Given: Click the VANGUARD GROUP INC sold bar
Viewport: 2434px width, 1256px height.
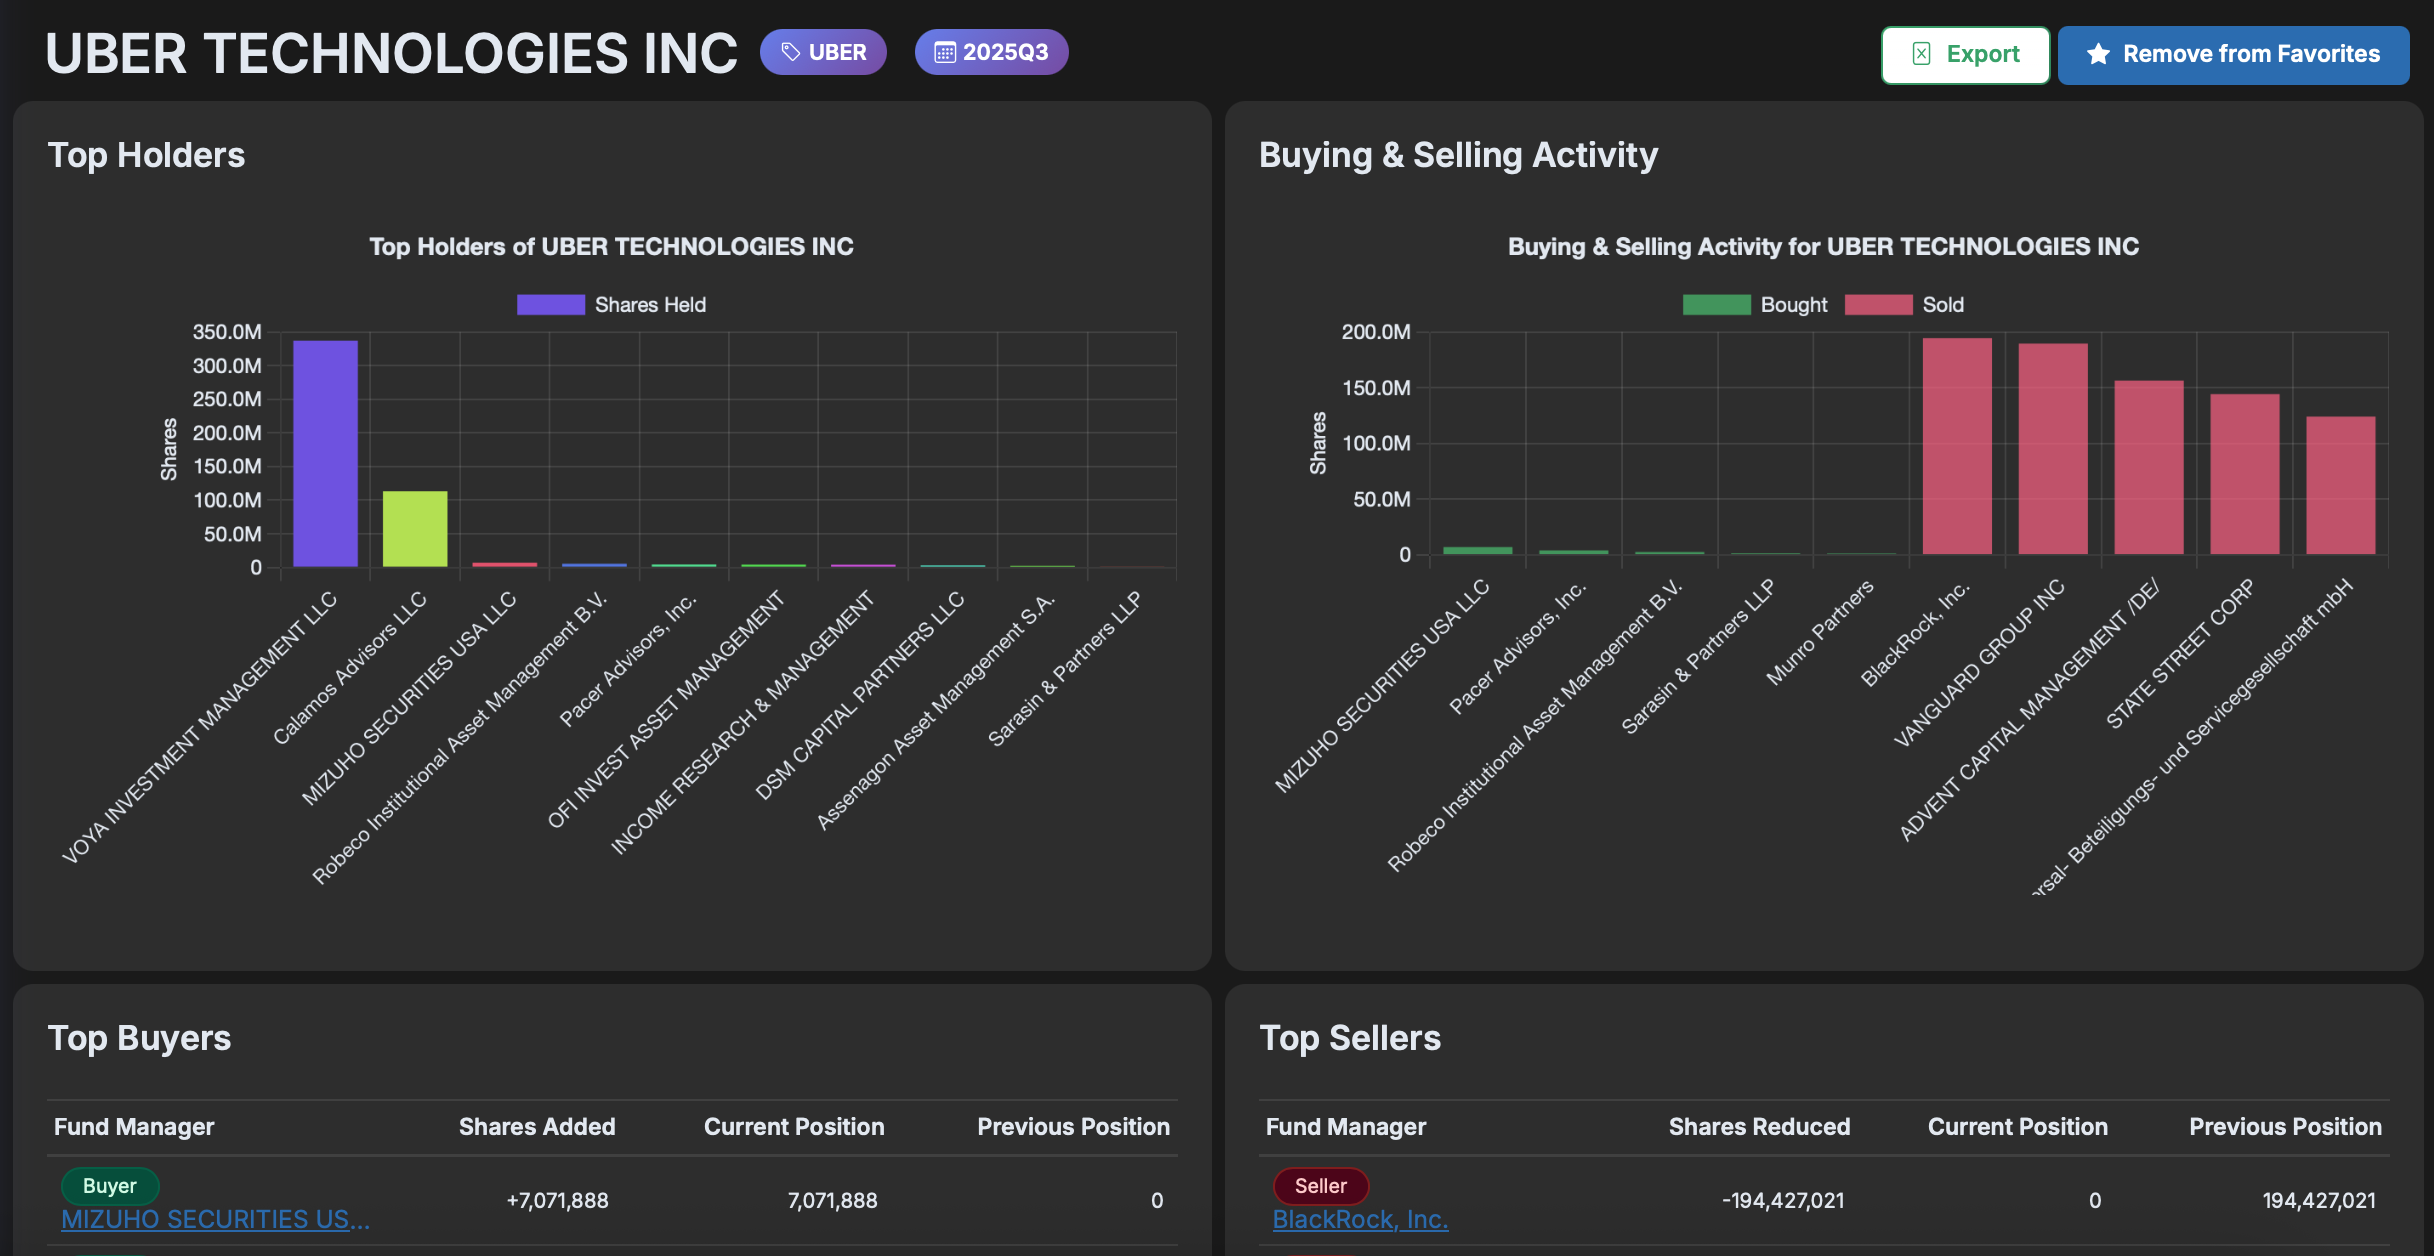Looking at the screenshot, I should (2052, 449).
